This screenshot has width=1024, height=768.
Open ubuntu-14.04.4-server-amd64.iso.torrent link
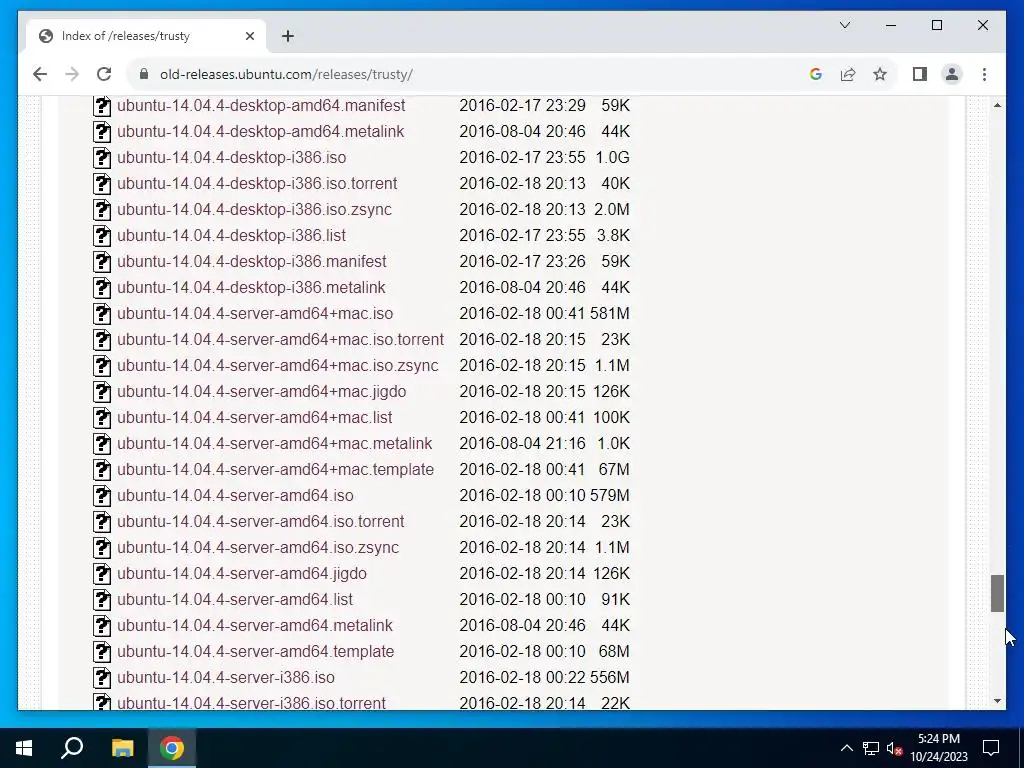261,521
